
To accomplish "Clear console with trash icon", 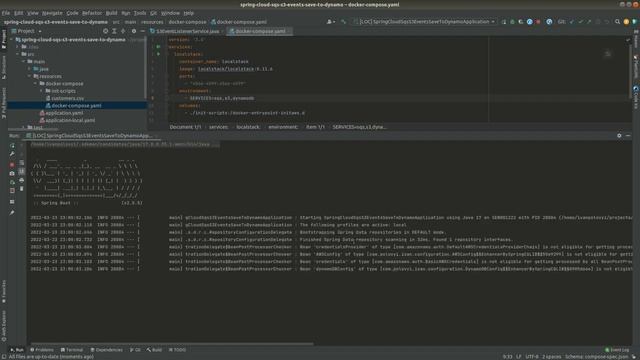I will pyautogui.click(x=22, y=189).
